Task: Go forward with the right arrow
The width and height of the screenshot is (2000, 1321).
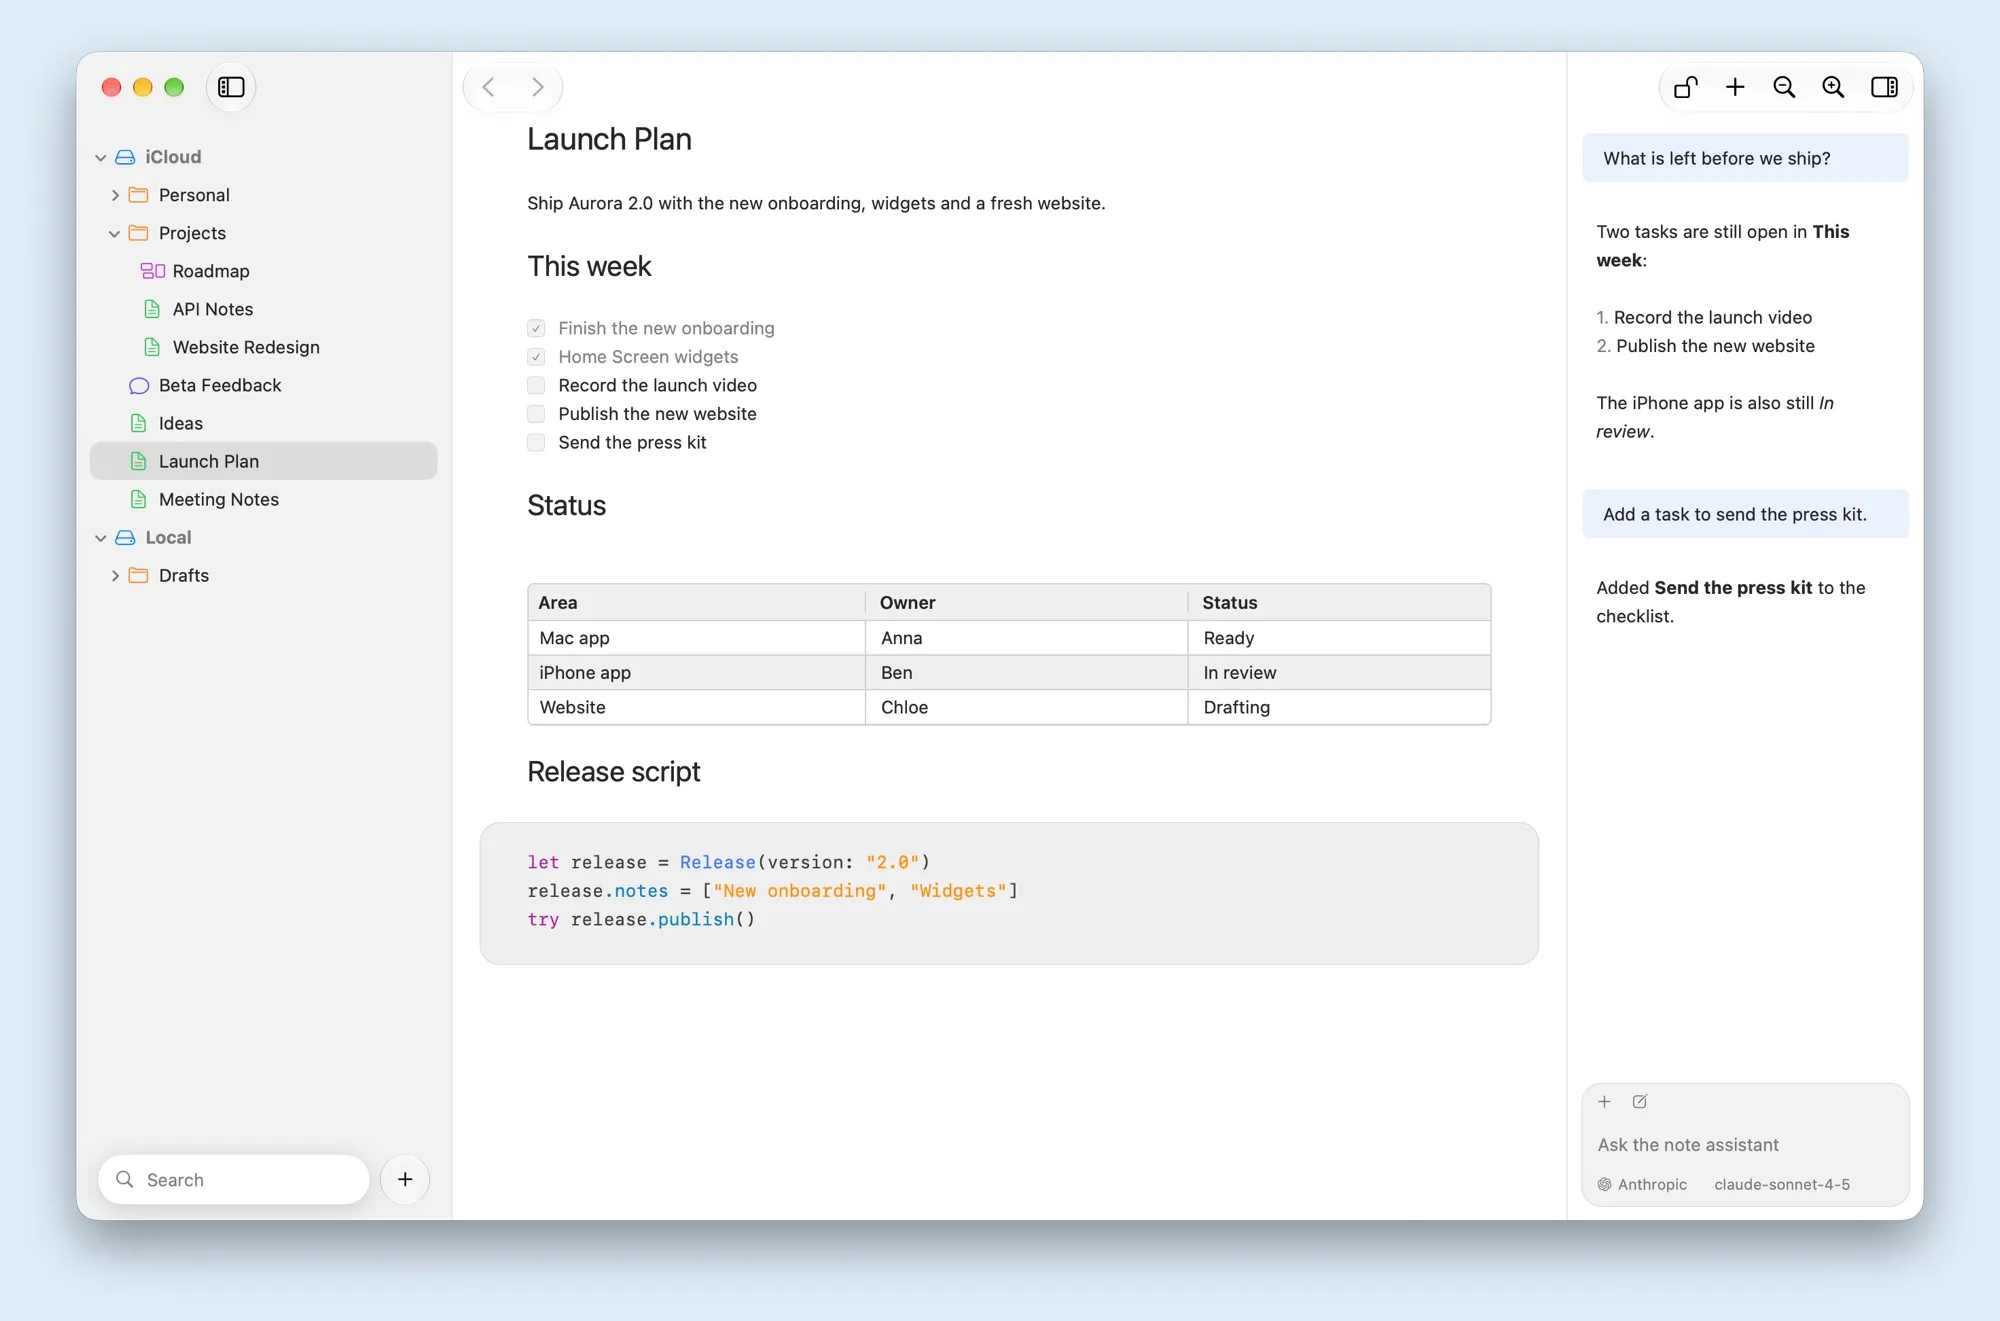Action: pos(538,87)
